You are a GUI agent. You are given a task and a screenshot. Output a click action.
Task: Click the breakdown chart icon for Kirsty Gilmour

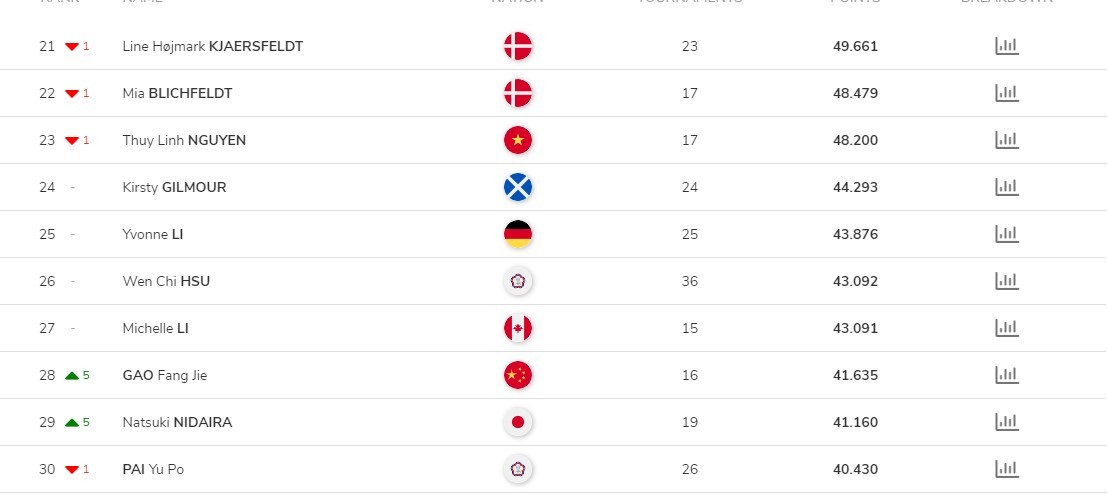click(1007, 187)
